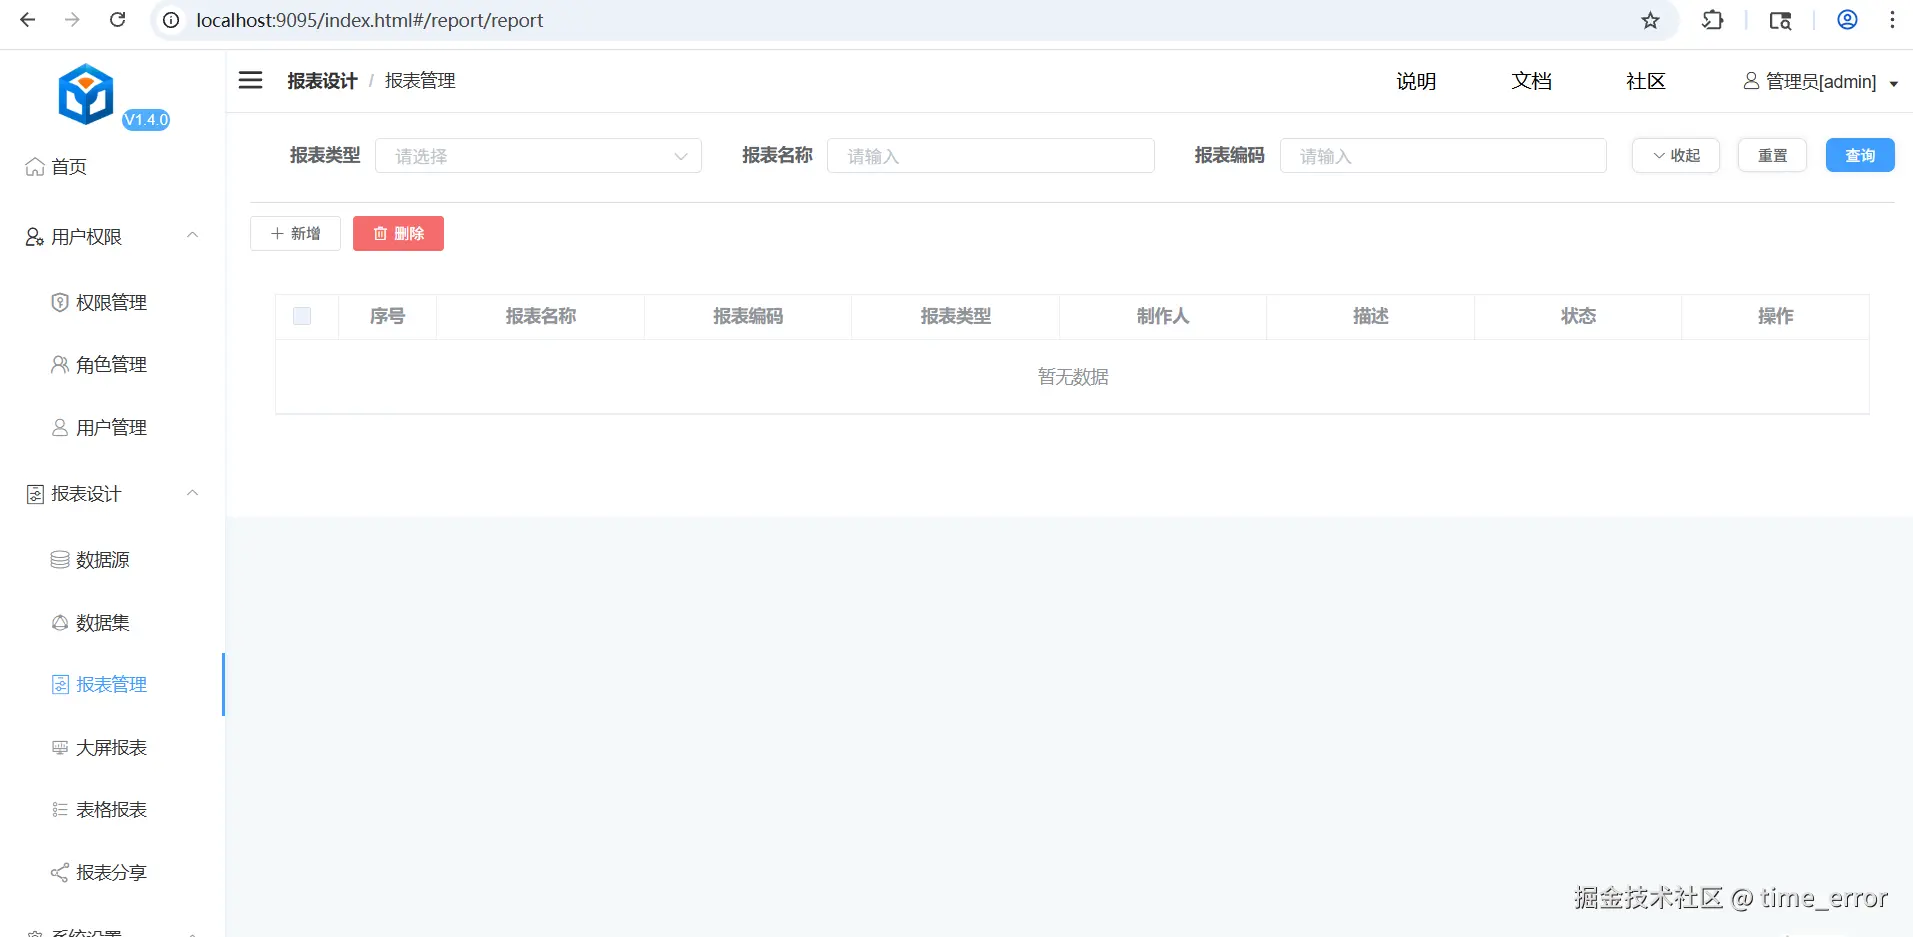Open the 管理员[admin] user dropdown

click(1820, 82)
